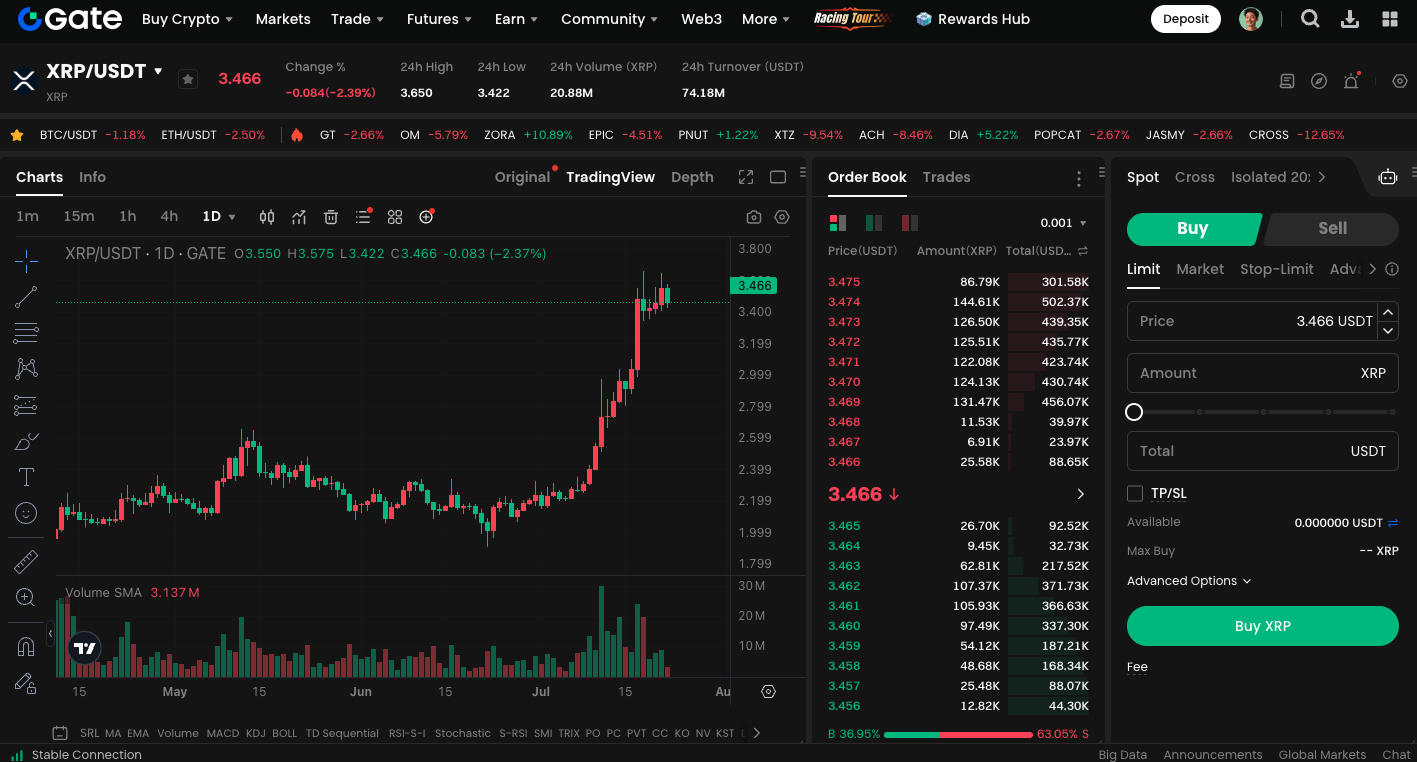The width and height of the screenshot is (1417, 762).
Task: Show combined buy and sell order book view
Action: pyautogui.click(x=838, y=223)
